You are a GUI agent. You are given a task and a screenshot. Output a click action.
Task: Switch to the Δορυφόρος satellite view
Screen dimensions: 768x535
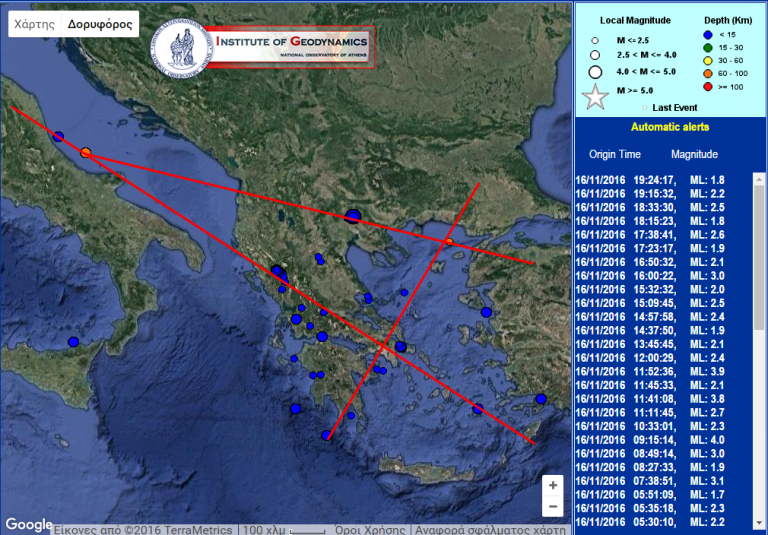(x=100, y=24)
